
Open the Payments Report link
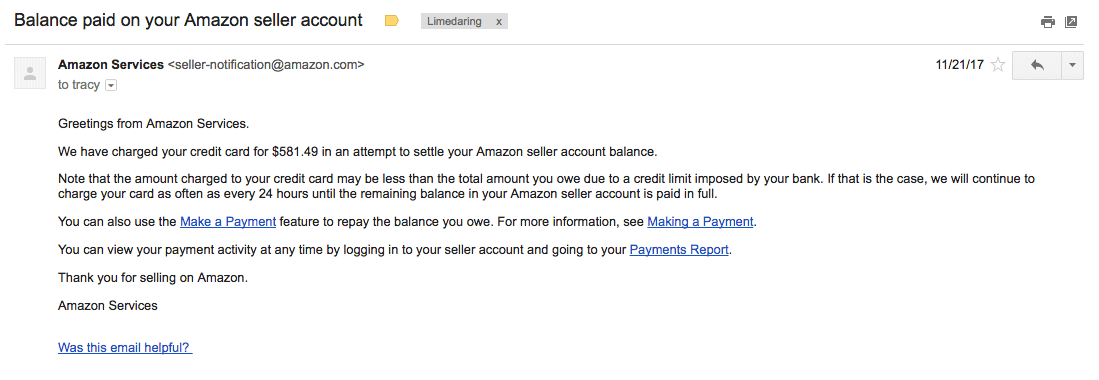pyautogui.click(x=679, y=250)
